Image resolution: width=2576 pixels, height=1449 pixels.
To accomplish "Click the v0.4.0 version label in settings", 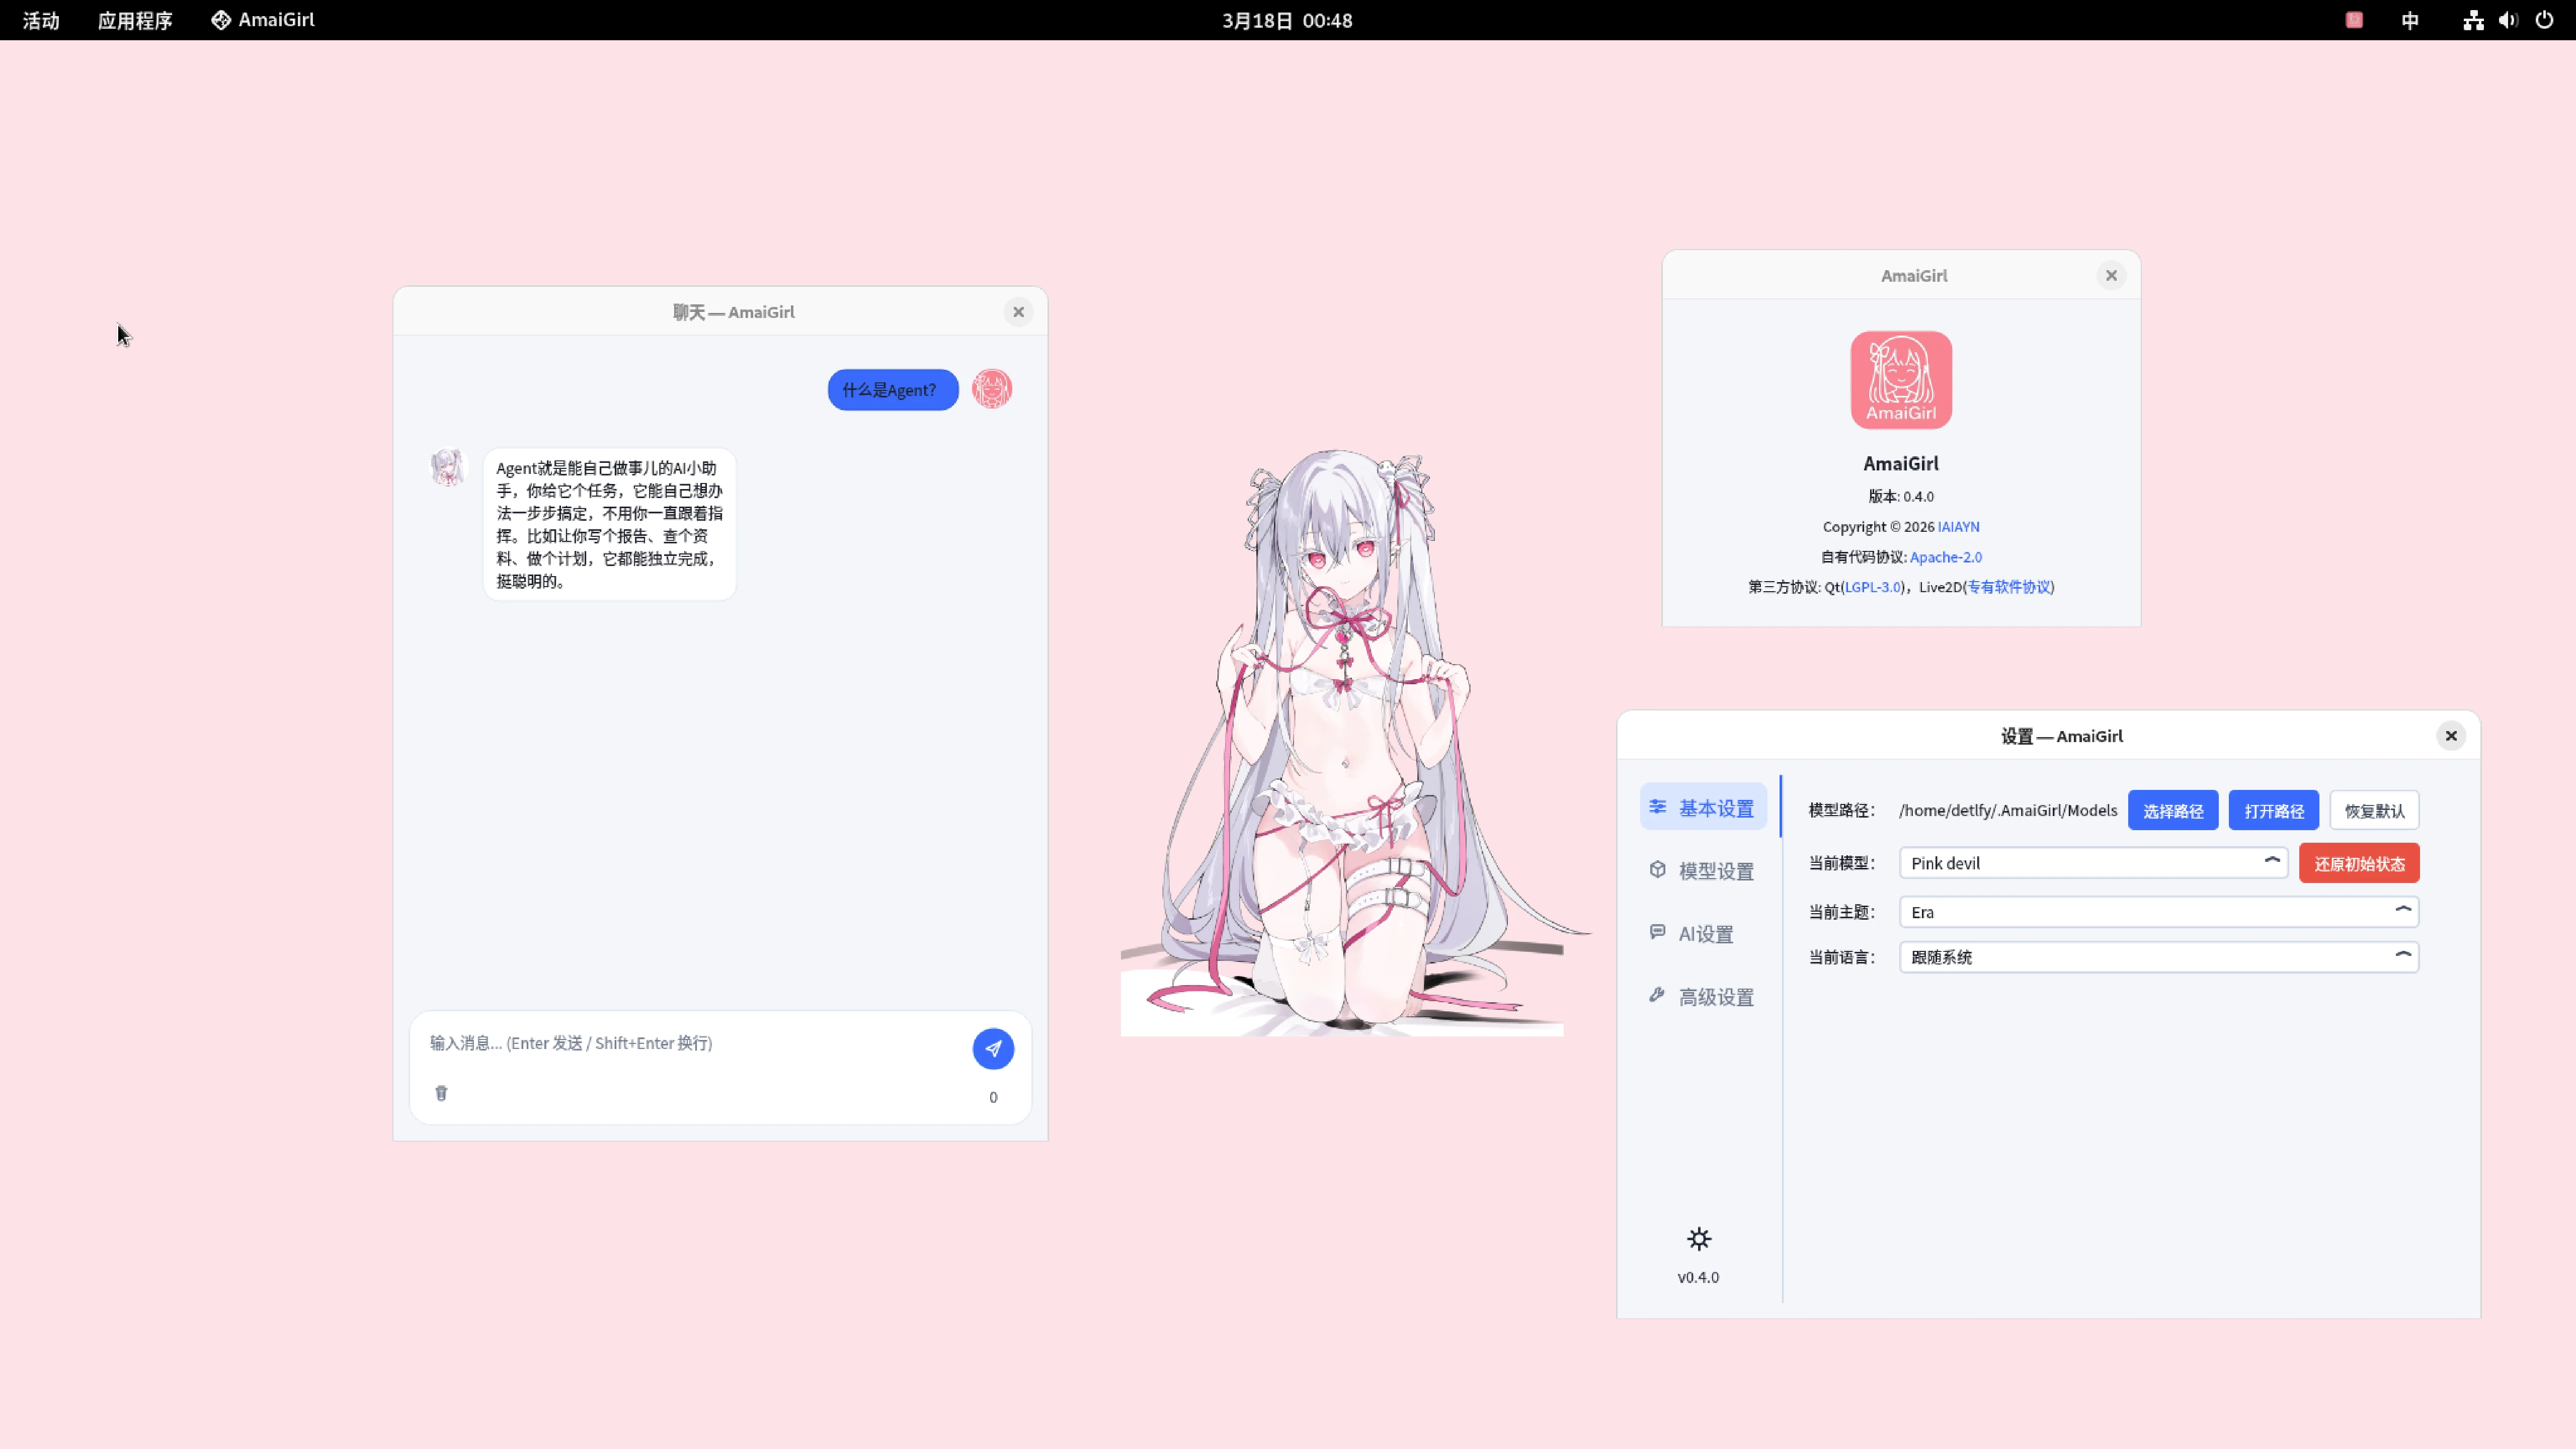I will [x=1698, y=1277].
